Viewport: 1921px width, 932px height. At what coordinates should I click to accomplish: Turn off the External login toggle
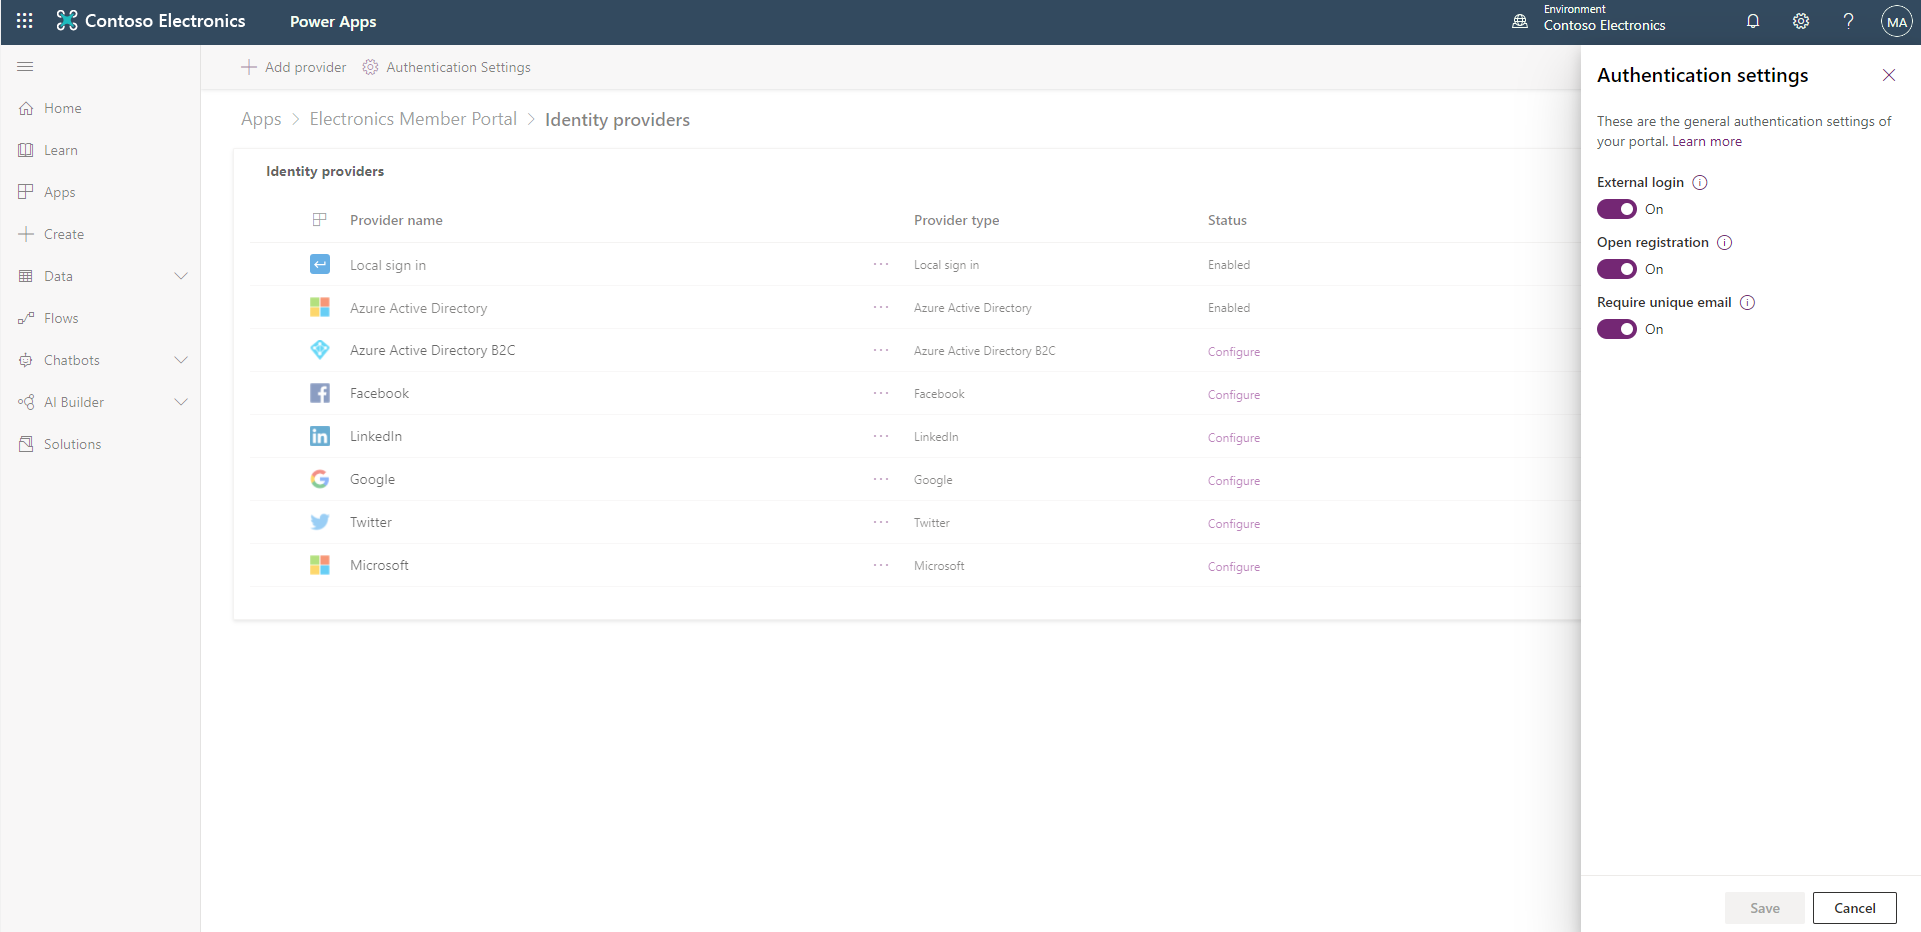(1616, 209)
